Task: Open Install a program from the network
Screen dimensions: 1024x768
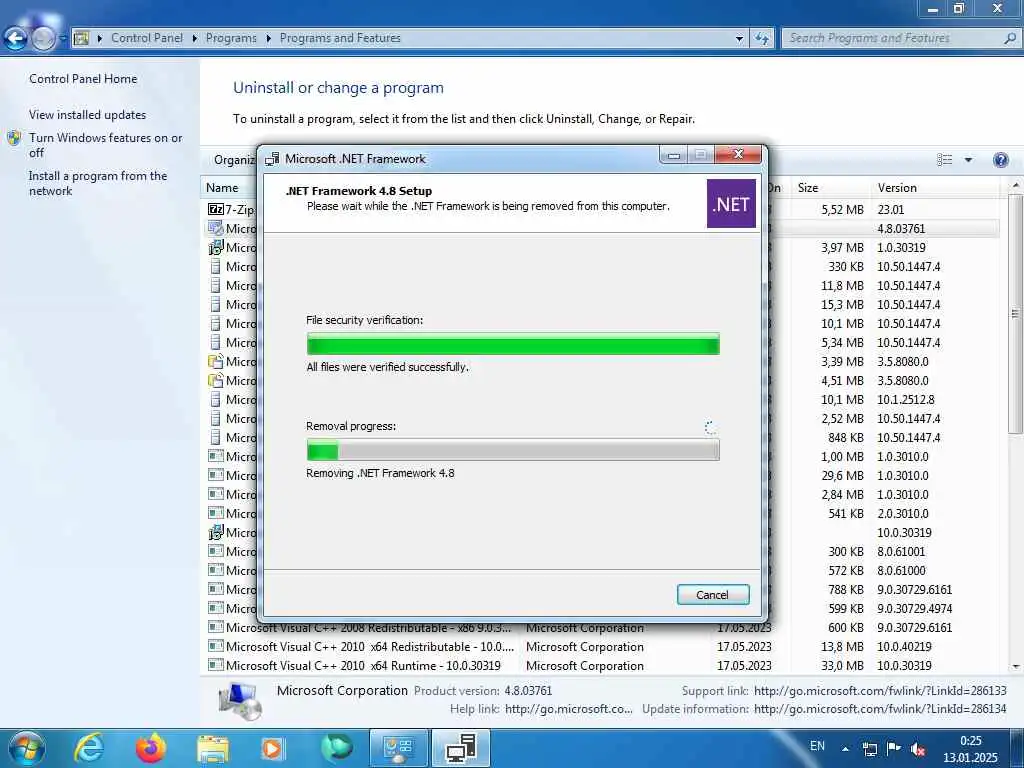Action: pos(98,183)
